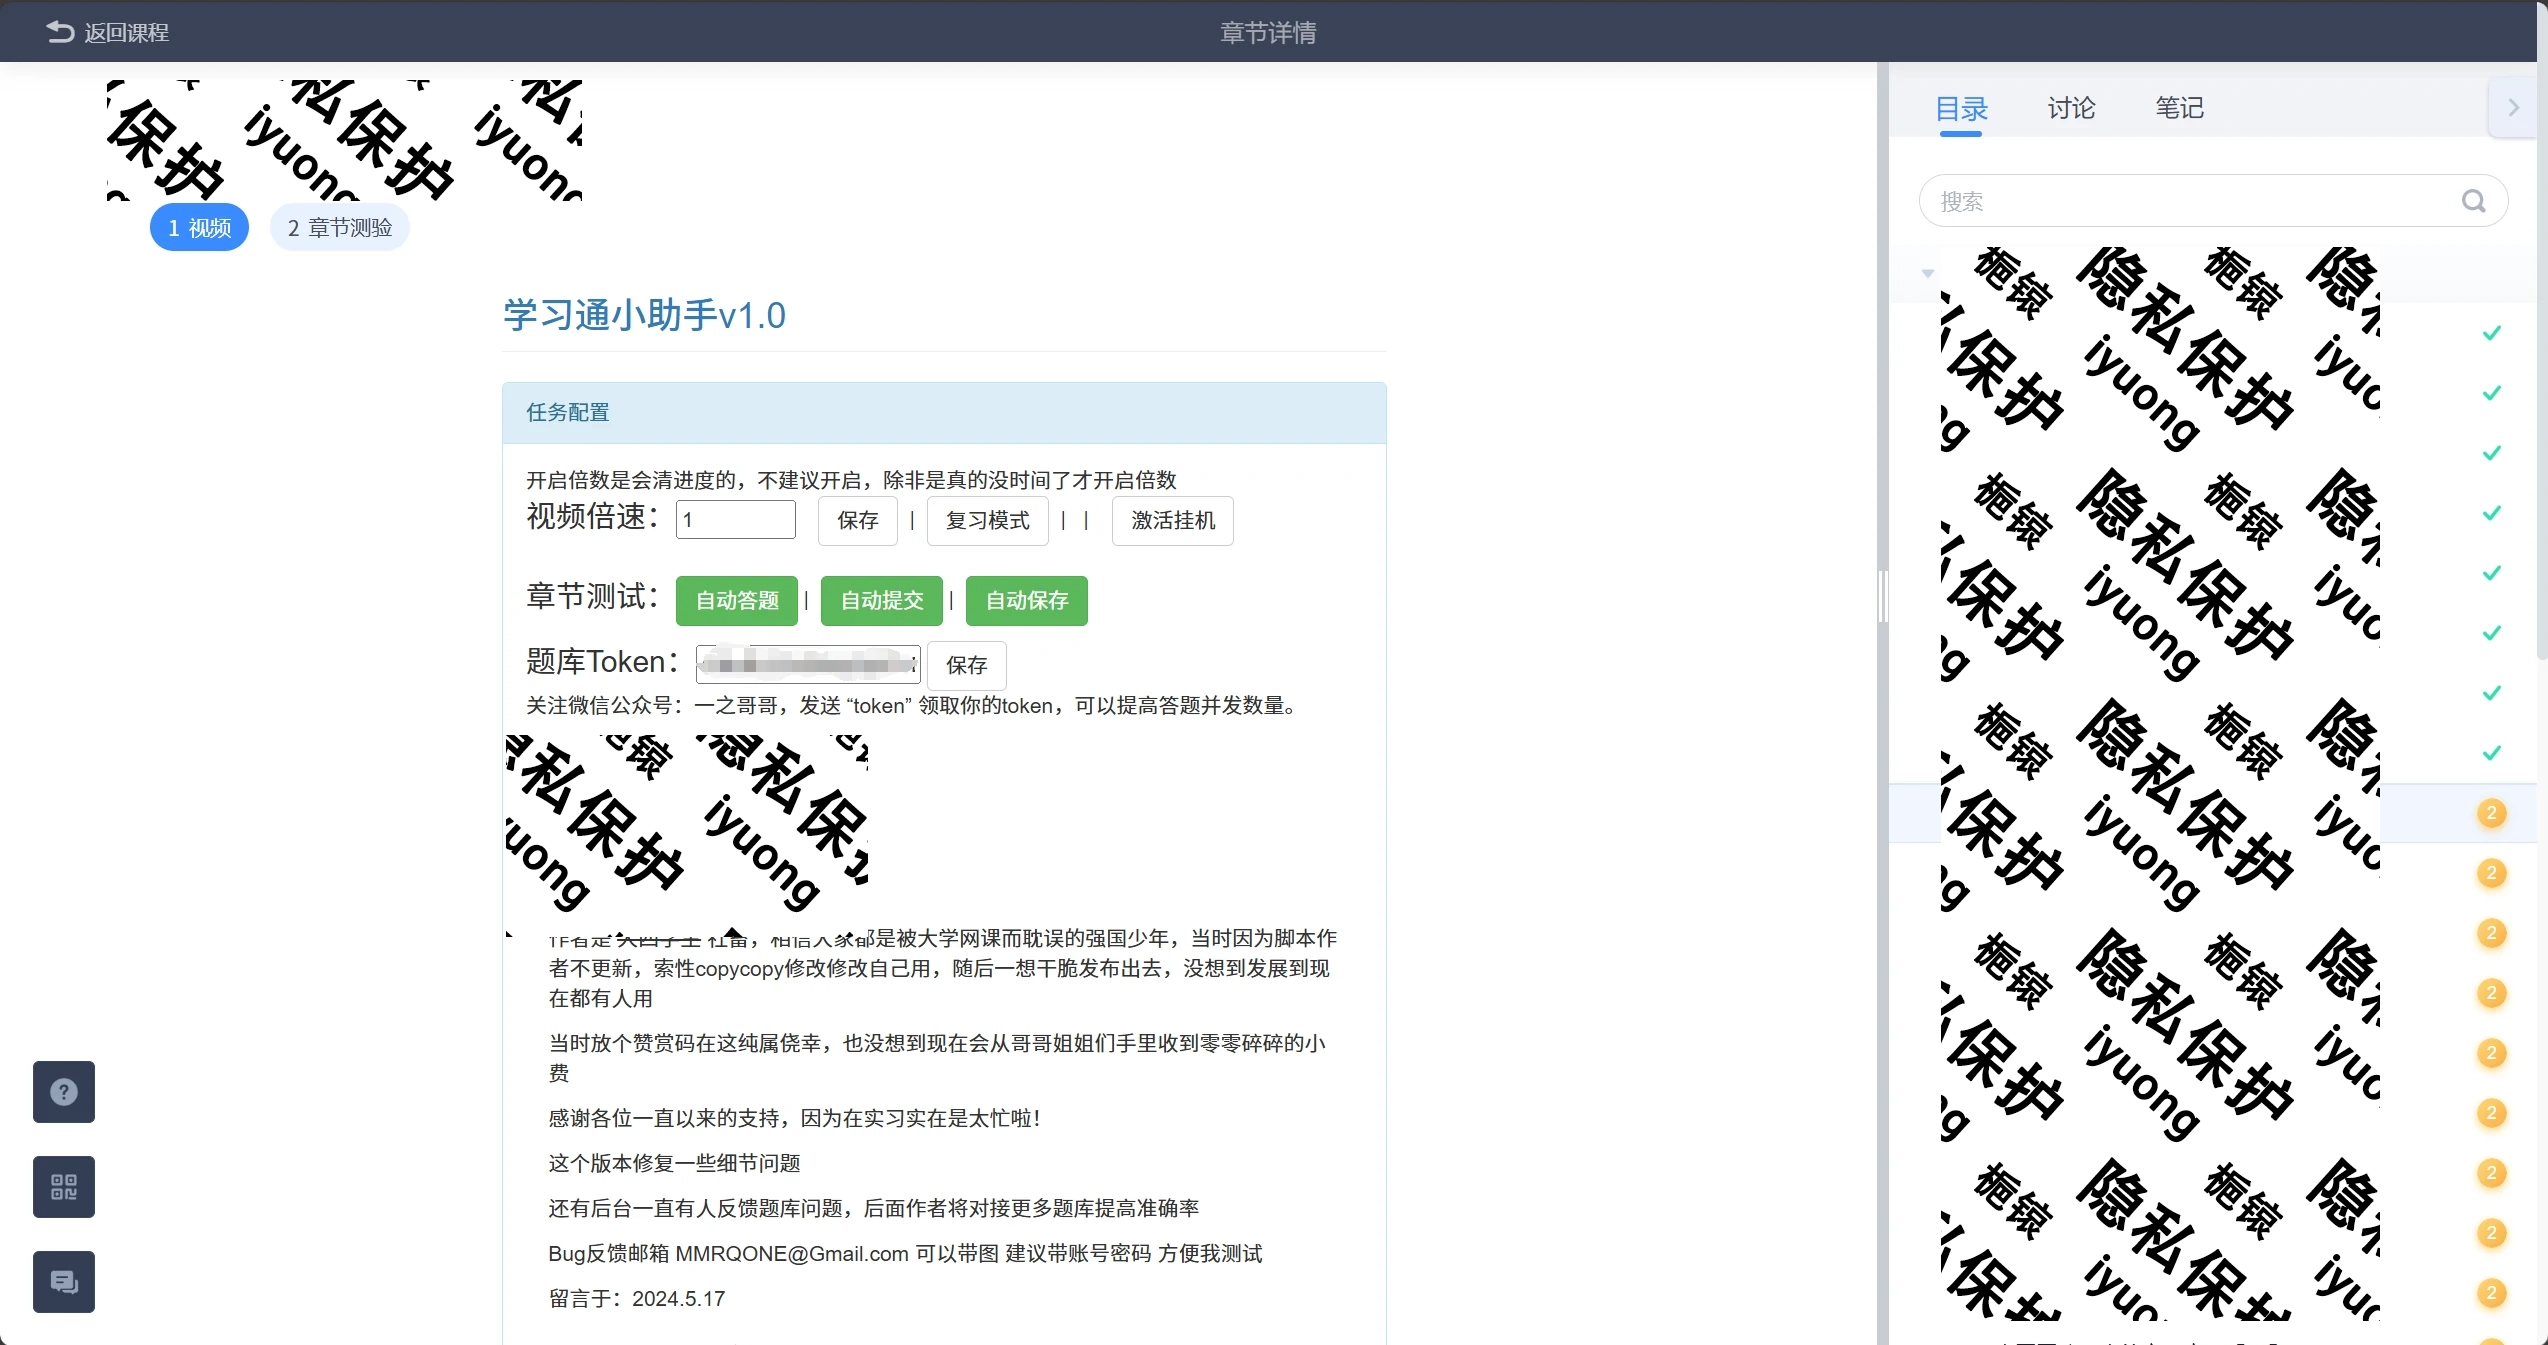Click an orange chapter task badge
The height and width of the screenshot is (1345, 2548).
2491,814
